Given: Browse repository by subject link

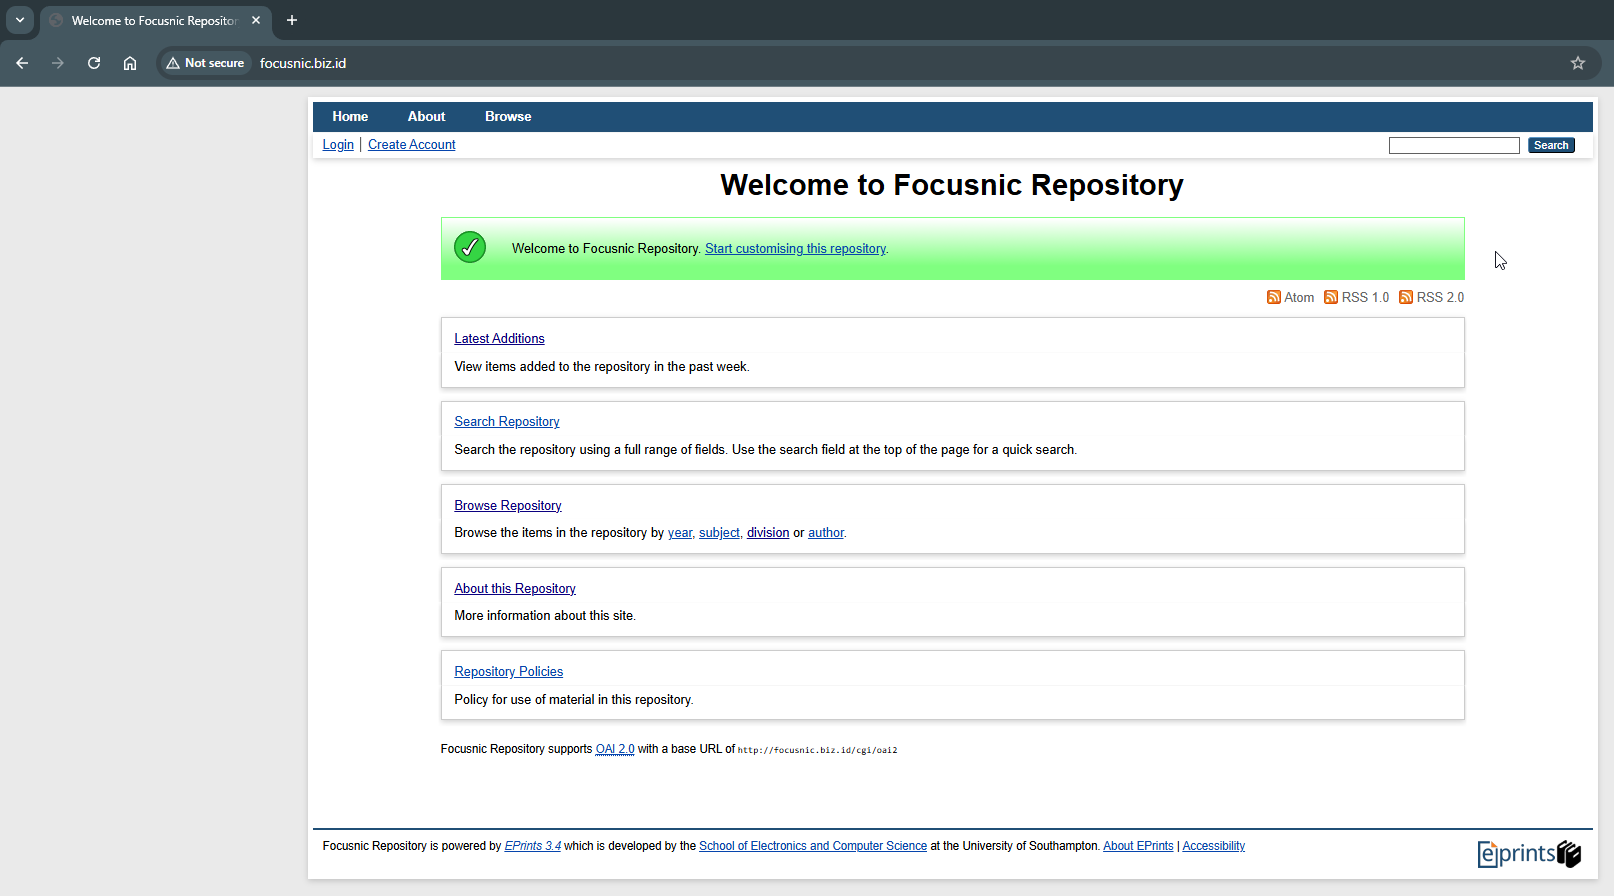Looking at the screenshot, I should (x=719, y=533).
